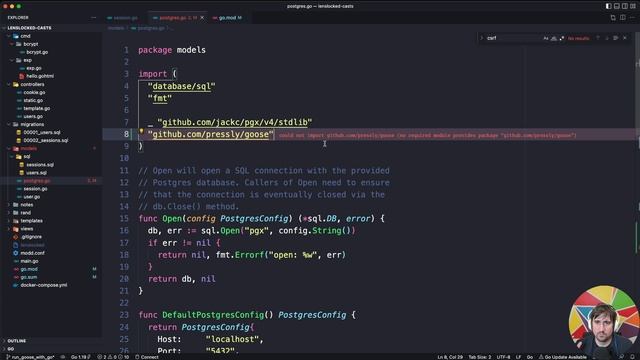Click Connect in status bar
Image resolution: width=640 pixels, height=360 pixels.
(147, 357)
